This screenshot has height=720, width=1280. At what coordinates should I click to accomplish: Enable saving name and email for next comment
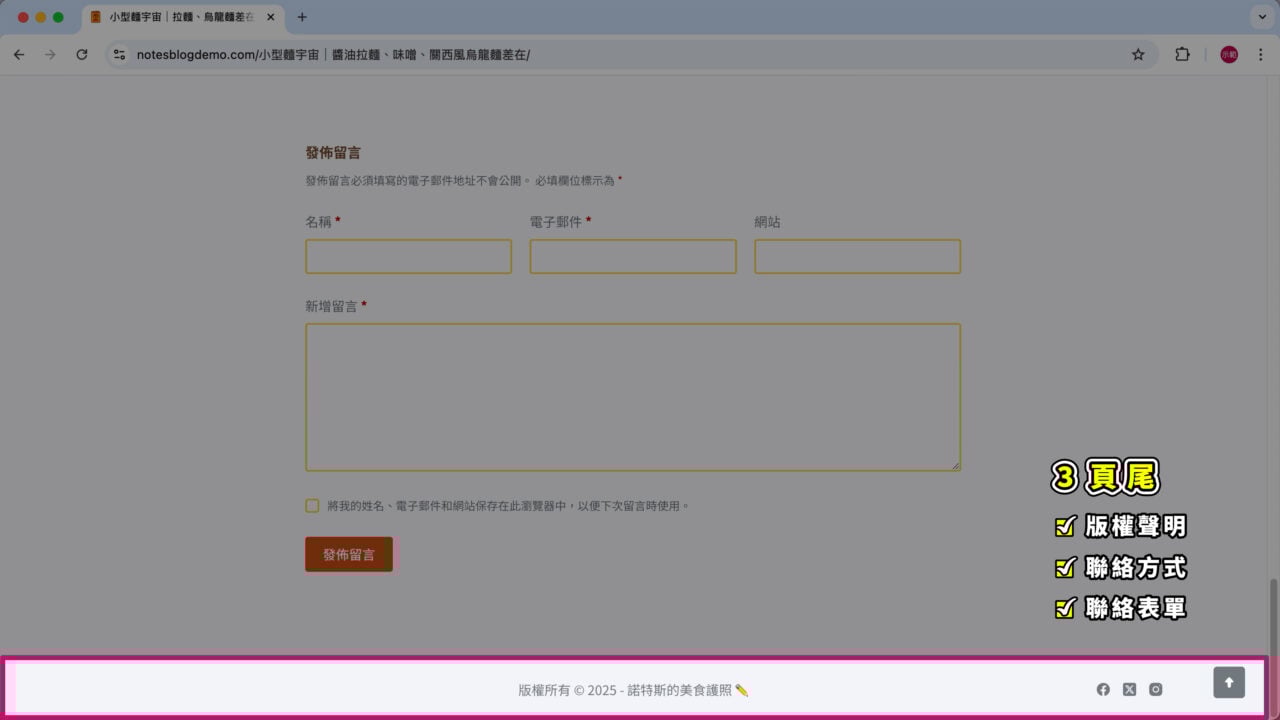click(x=312, y=505)
